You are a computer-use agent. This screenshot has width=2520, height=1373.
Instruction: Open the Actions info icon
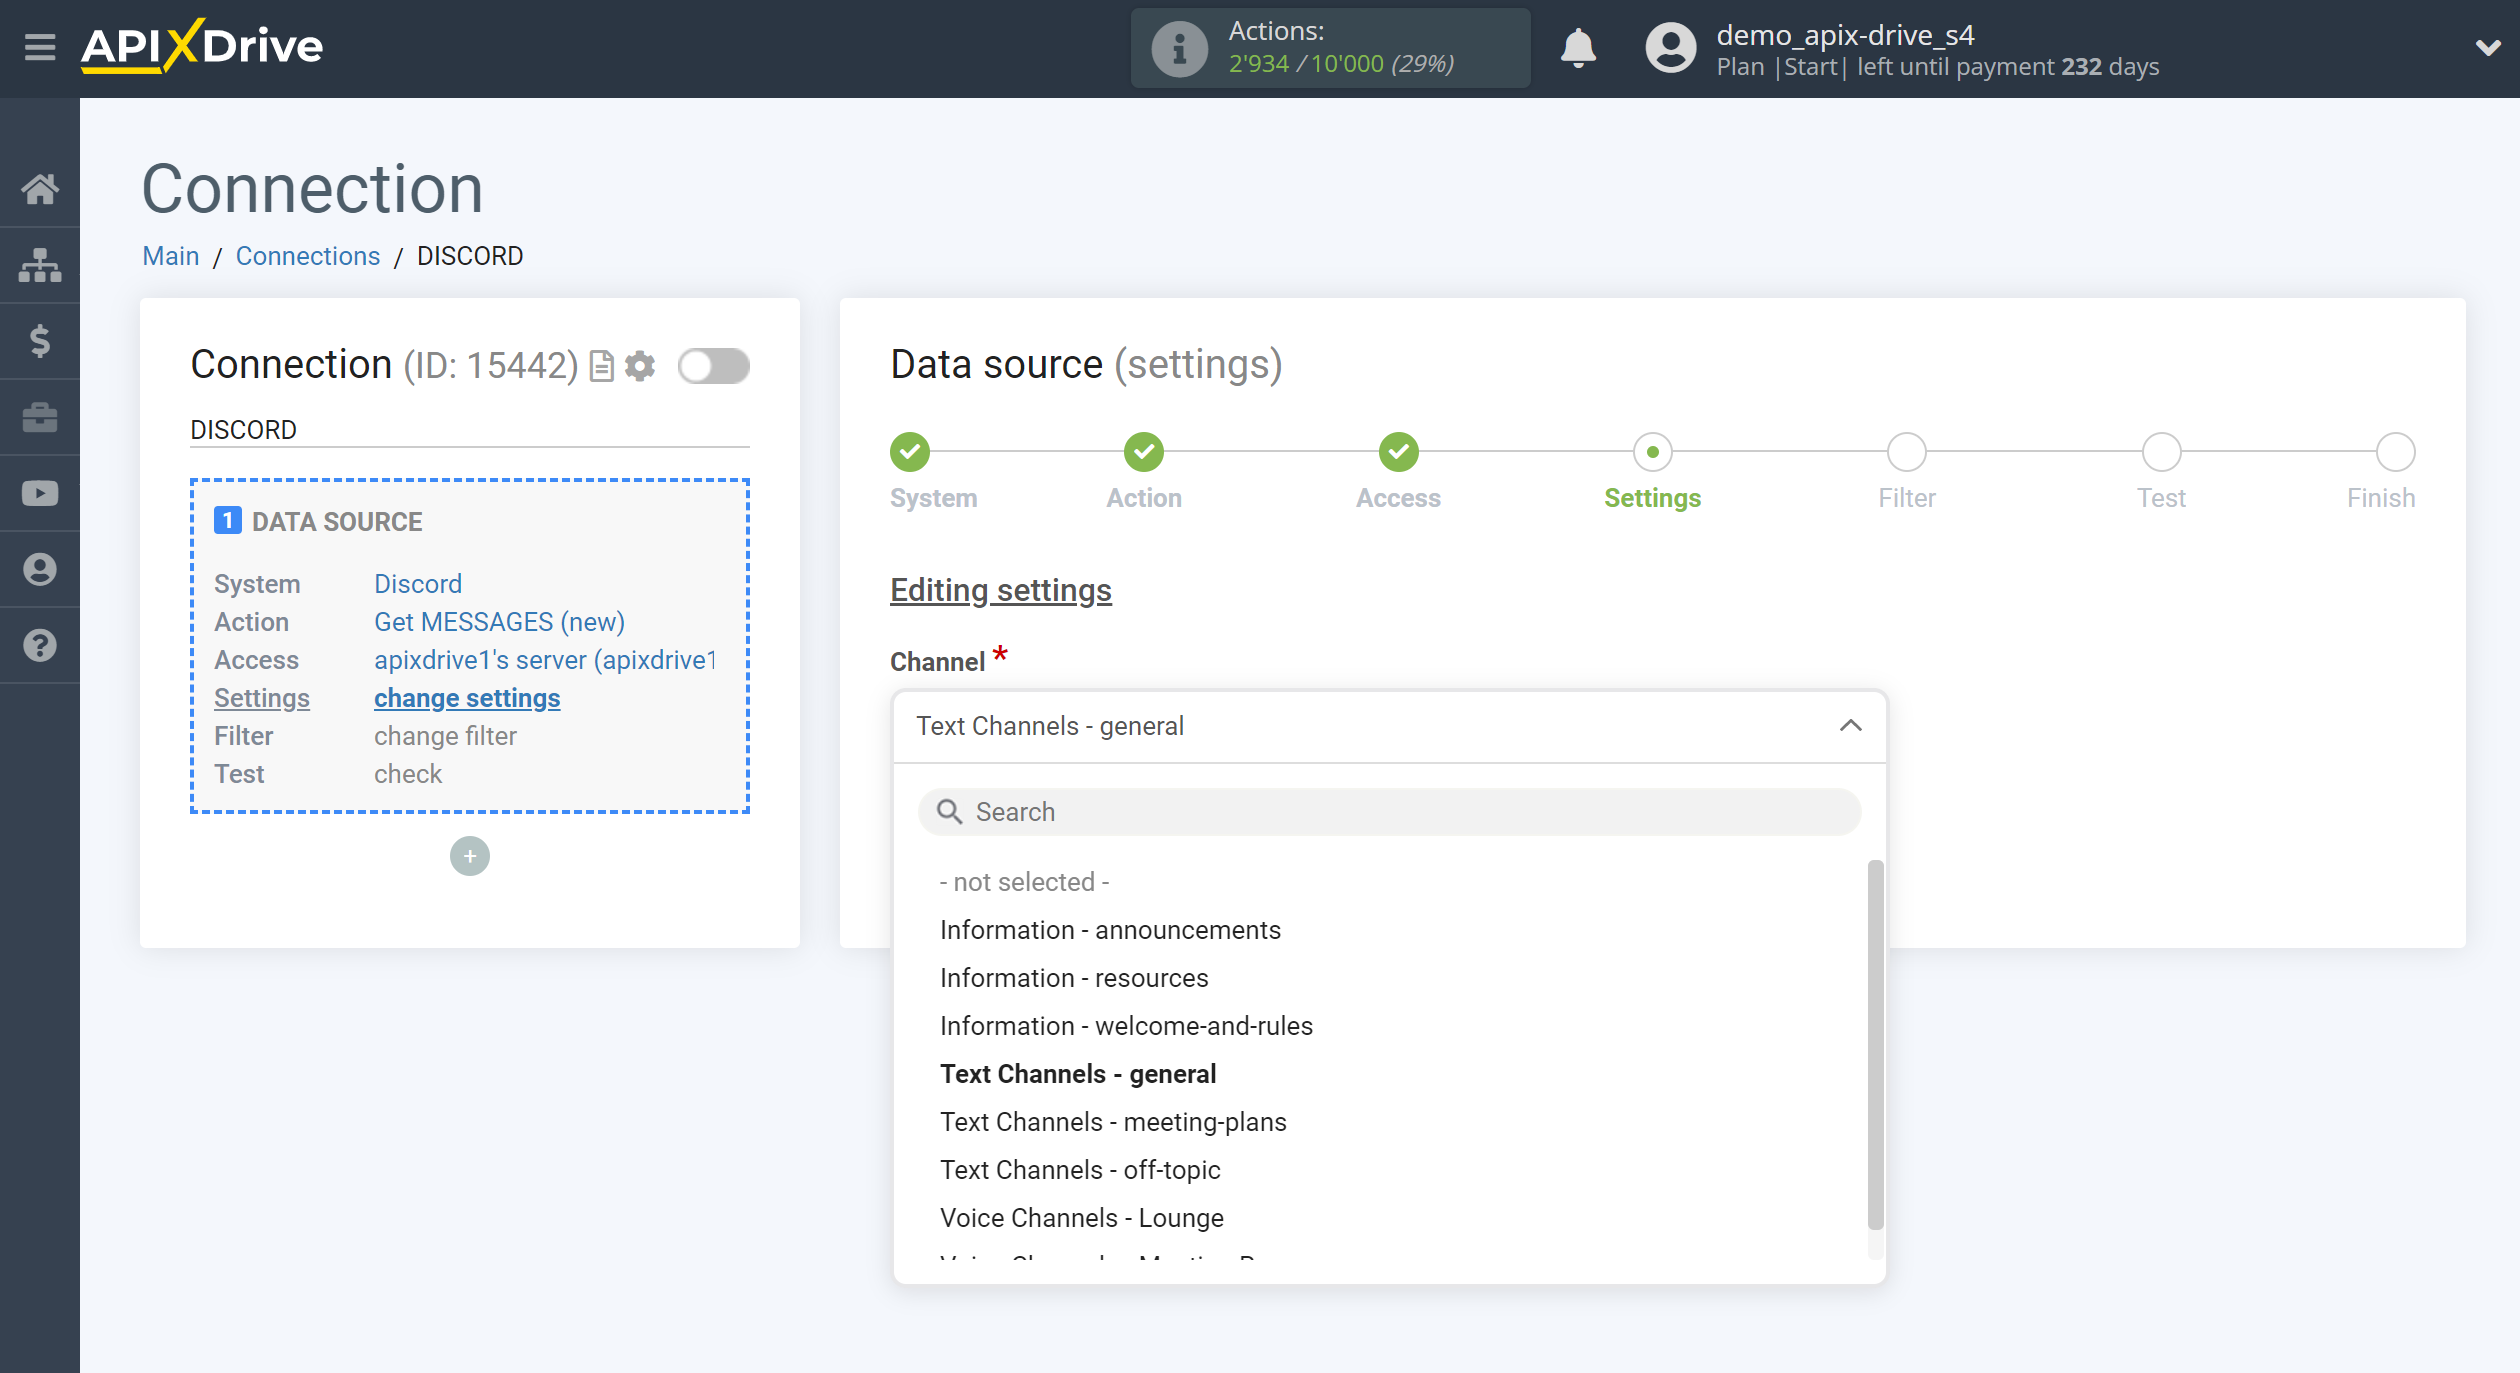[x=1179, y=48]
